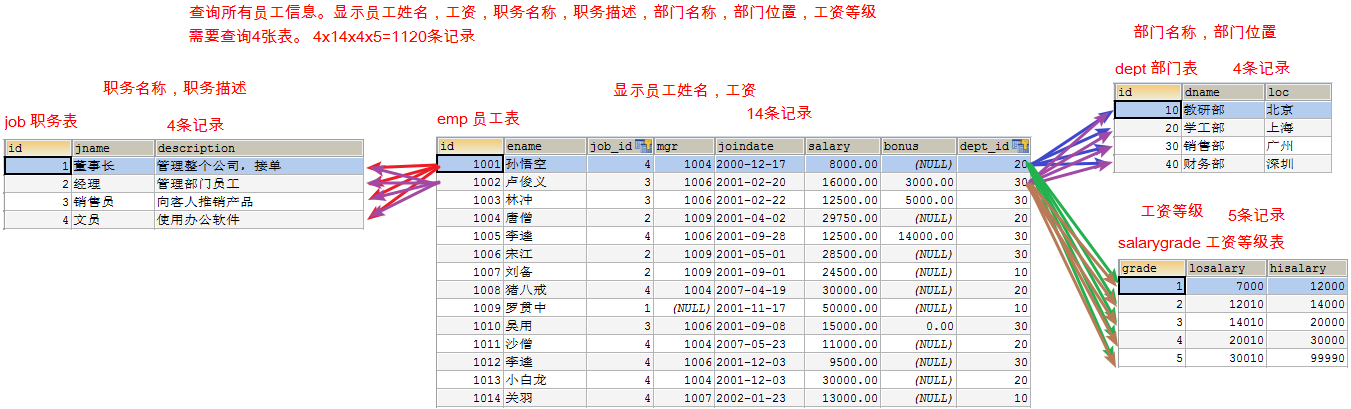The height and width of the screenshot is (409, 1351).
Task: Click the joindate column header
Action: [x=759, y=146]
